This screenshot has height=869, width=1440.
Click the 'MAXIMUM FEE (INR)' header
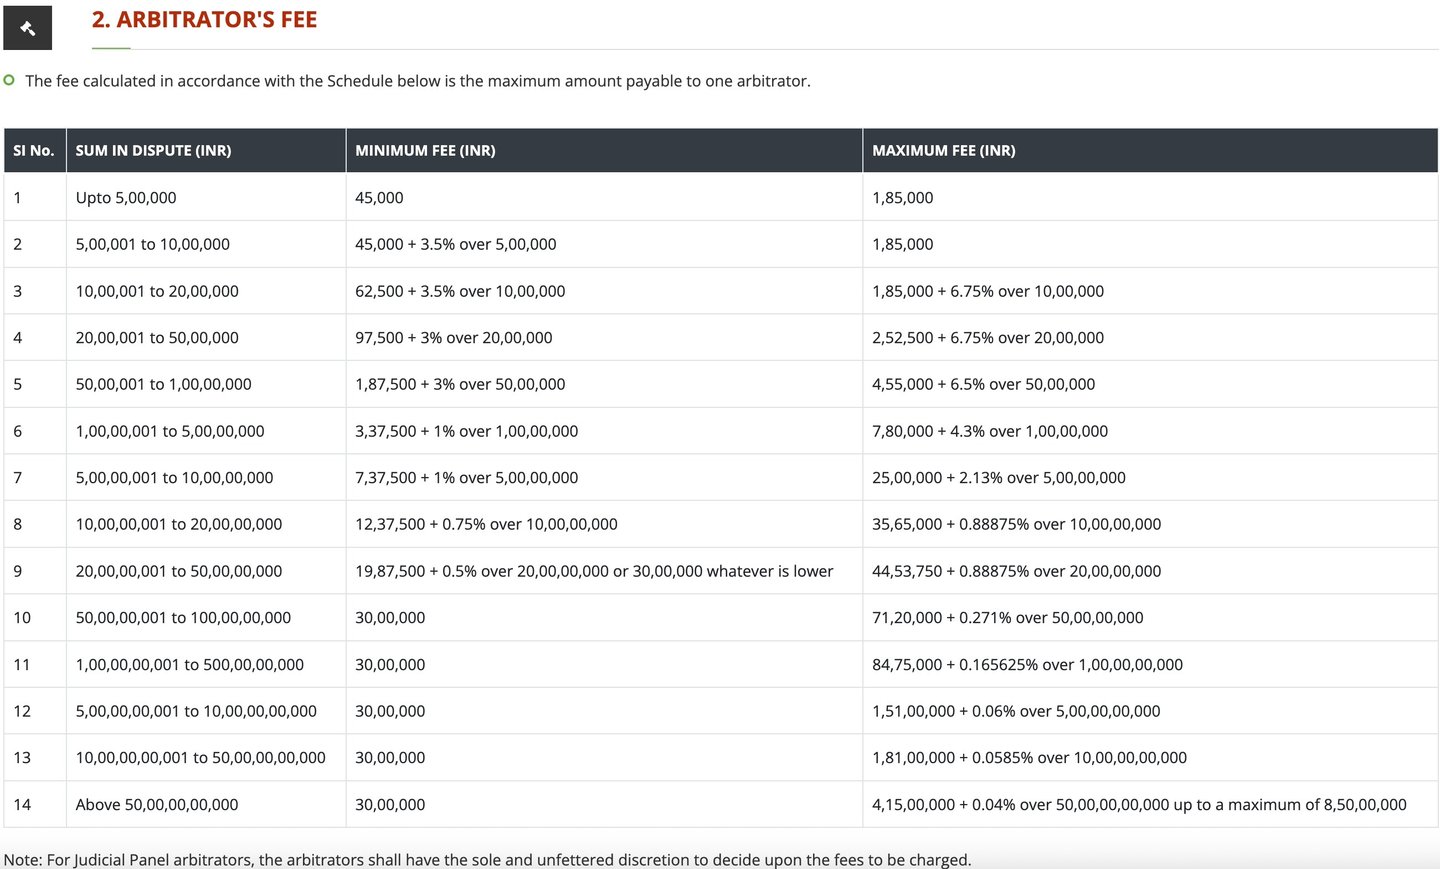(x=1150, y=150)
